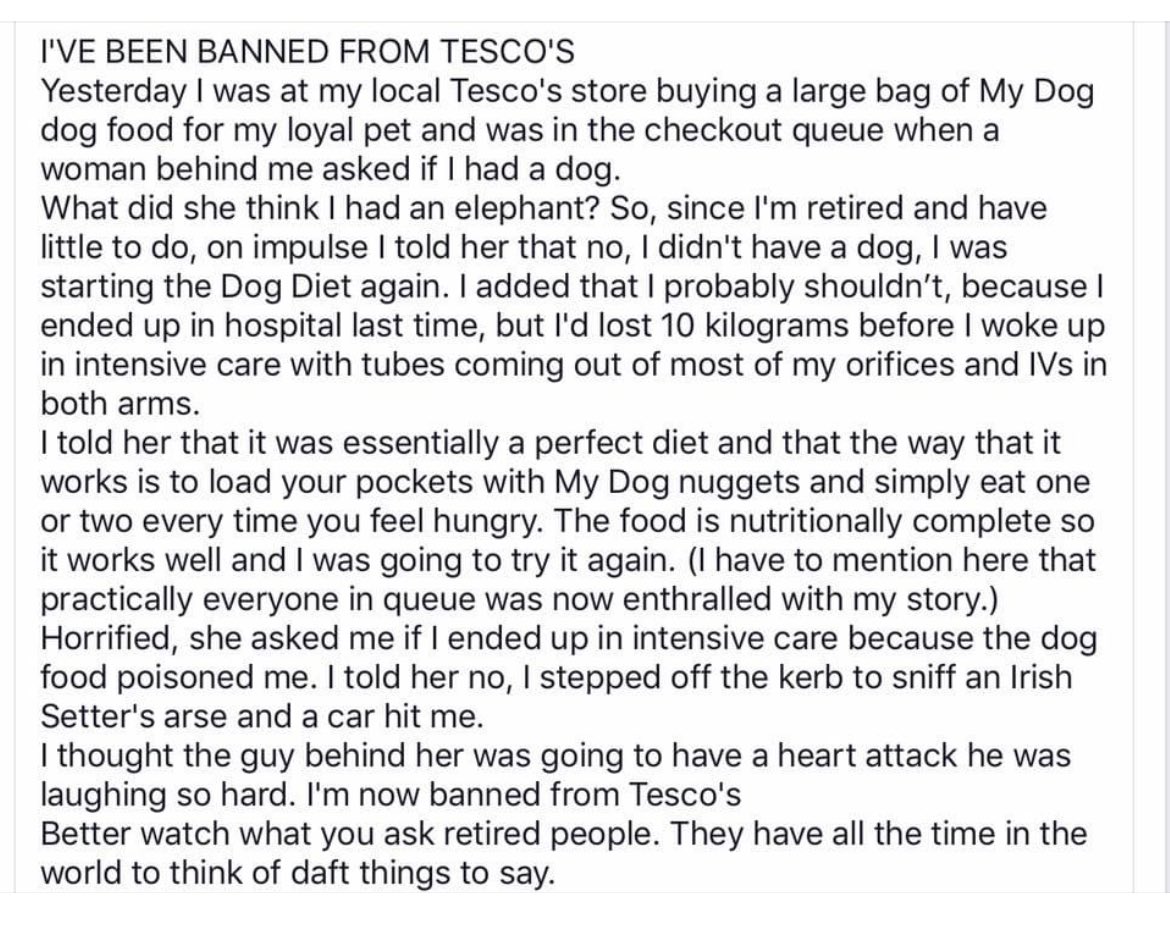
Task: Select the line starting "practically everyone in queue"
Action: [x=519, y=599]
